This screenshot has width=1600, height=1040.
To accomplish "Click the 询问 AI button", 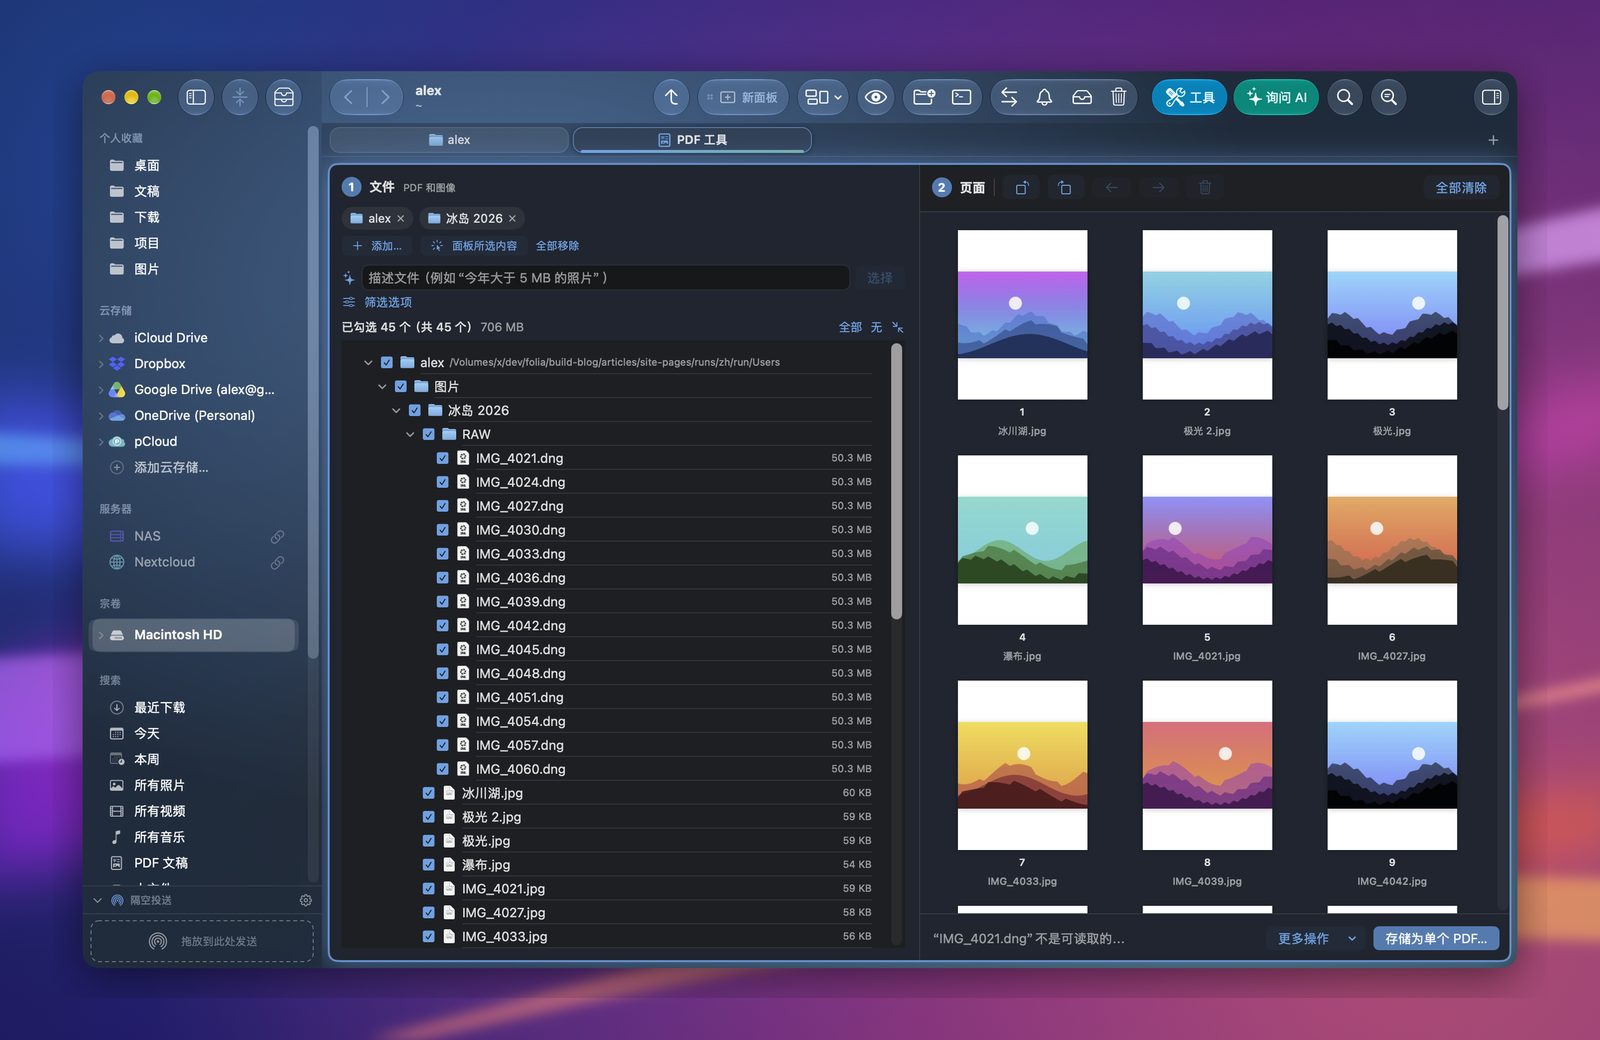I will coord(1276,97).
